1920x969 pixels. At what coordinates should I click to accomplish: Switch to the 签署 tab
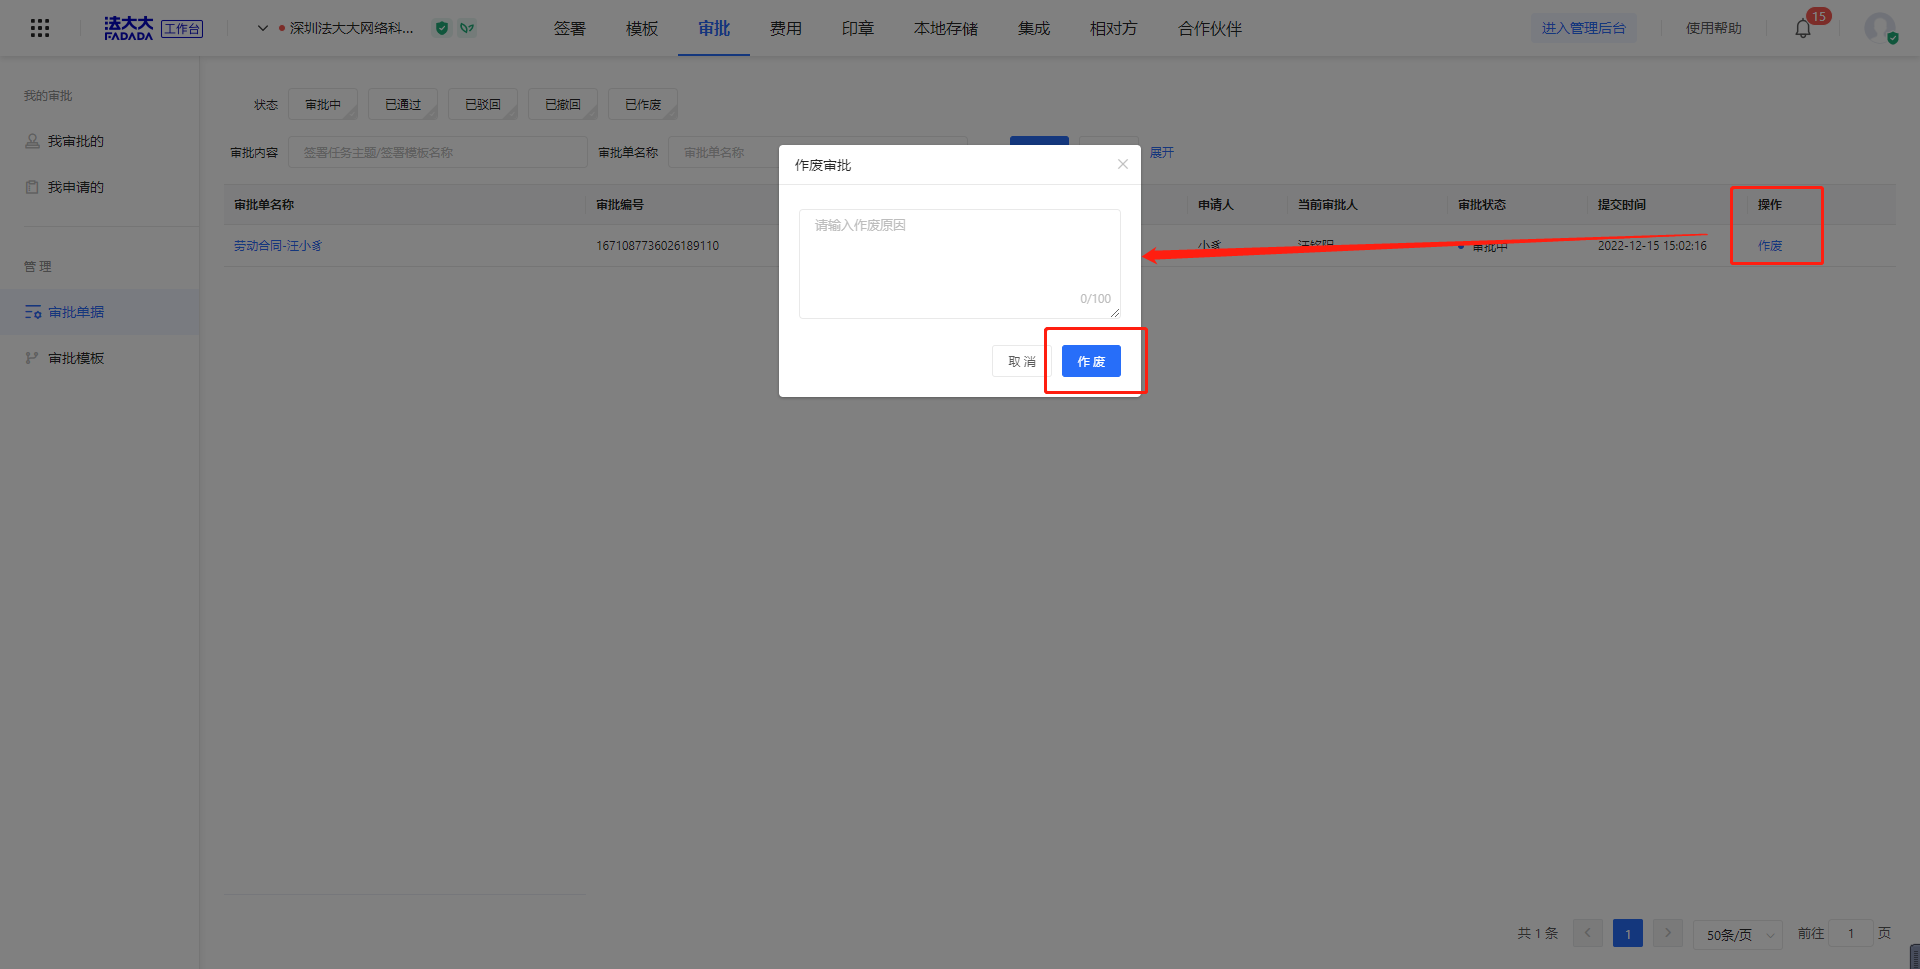click(570, 28)
